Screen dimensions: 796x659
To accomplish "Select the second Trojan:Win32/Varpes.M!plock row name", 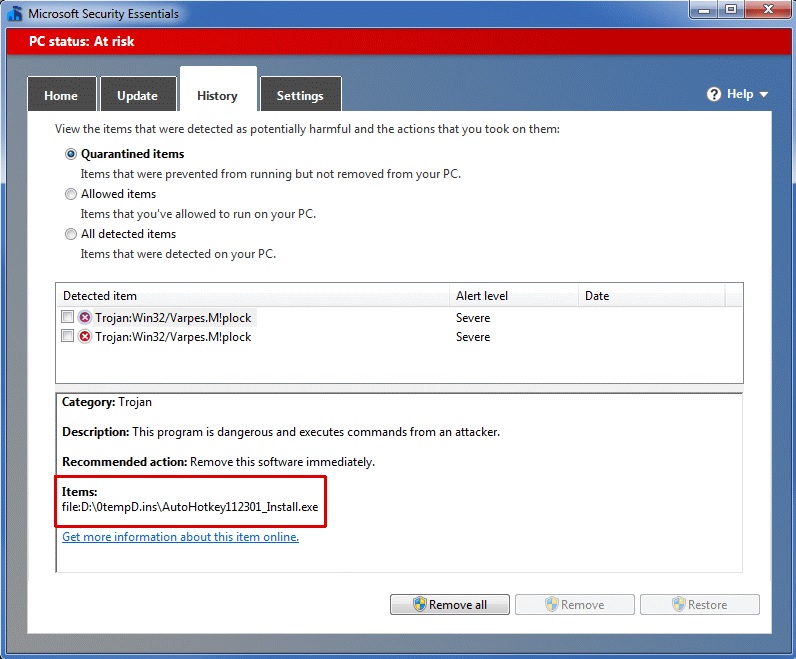I will coord(173,337).
